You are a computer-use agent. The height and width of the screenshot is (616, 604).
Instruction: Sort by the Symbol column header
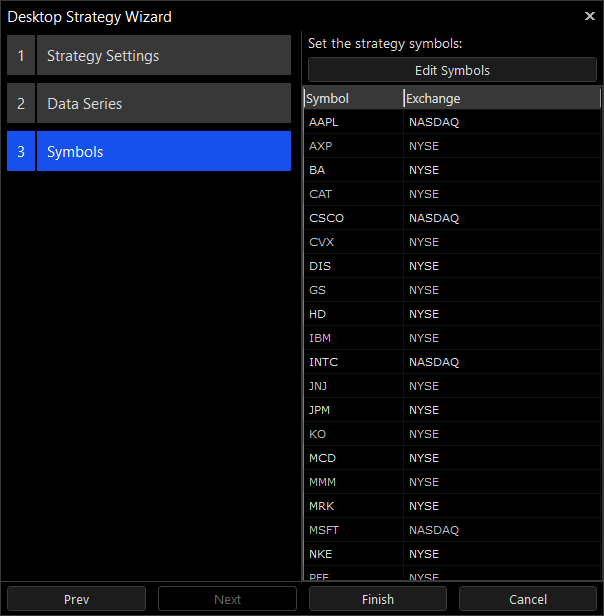pos(352,98)
